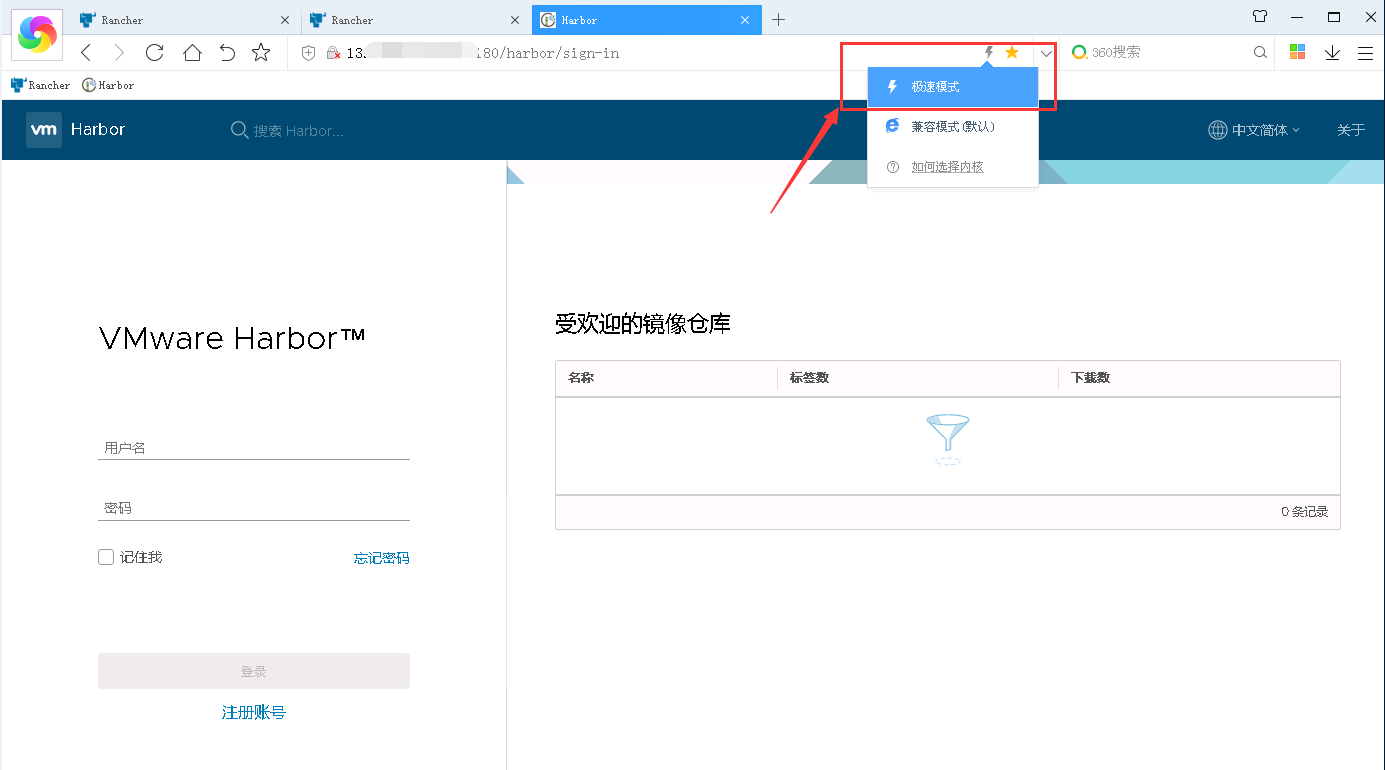Open the browser home page icon

pos(192,53)
